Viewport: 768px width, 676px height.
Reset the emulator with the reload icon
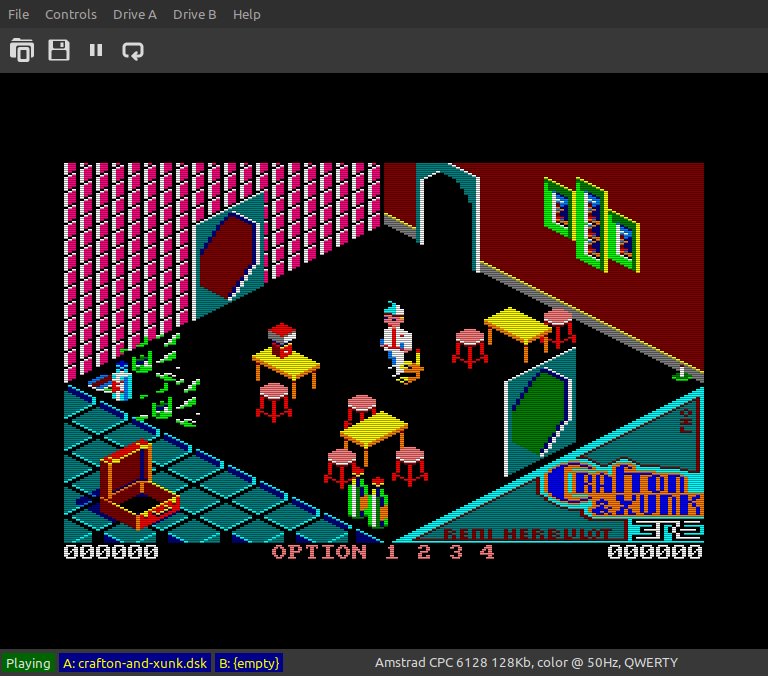coord(133,50)
